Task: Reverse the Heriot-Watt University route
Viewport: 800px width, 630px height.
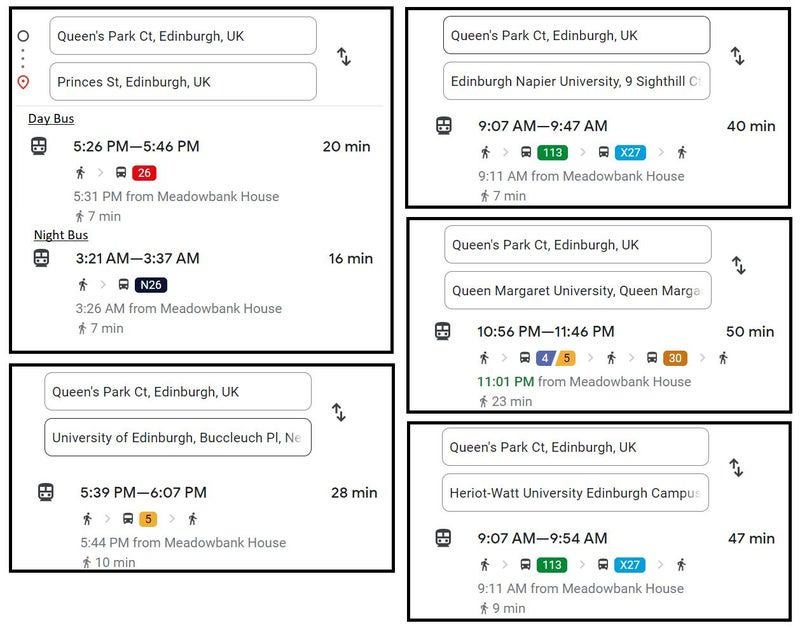Action: (x=736, y=467)
